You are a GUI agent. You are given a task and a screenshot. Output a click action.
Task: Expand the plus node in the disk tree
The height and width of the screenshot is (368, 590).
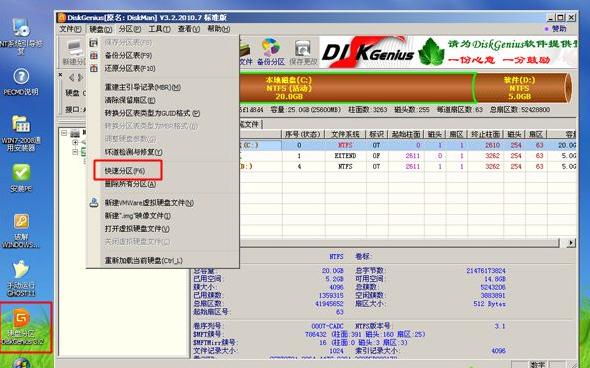[x=75, y=143]
